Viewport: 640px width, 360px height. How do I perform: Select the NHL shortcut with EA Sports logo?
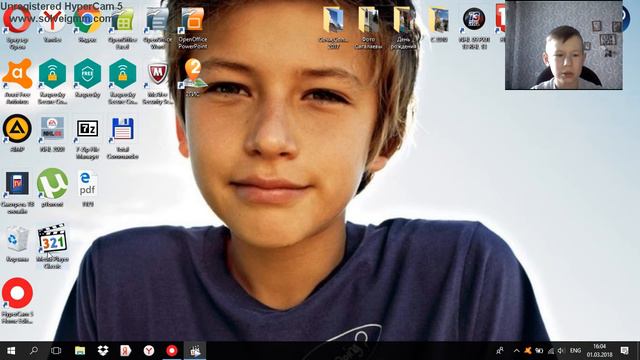pyautogui.click(x=52, y=129)
